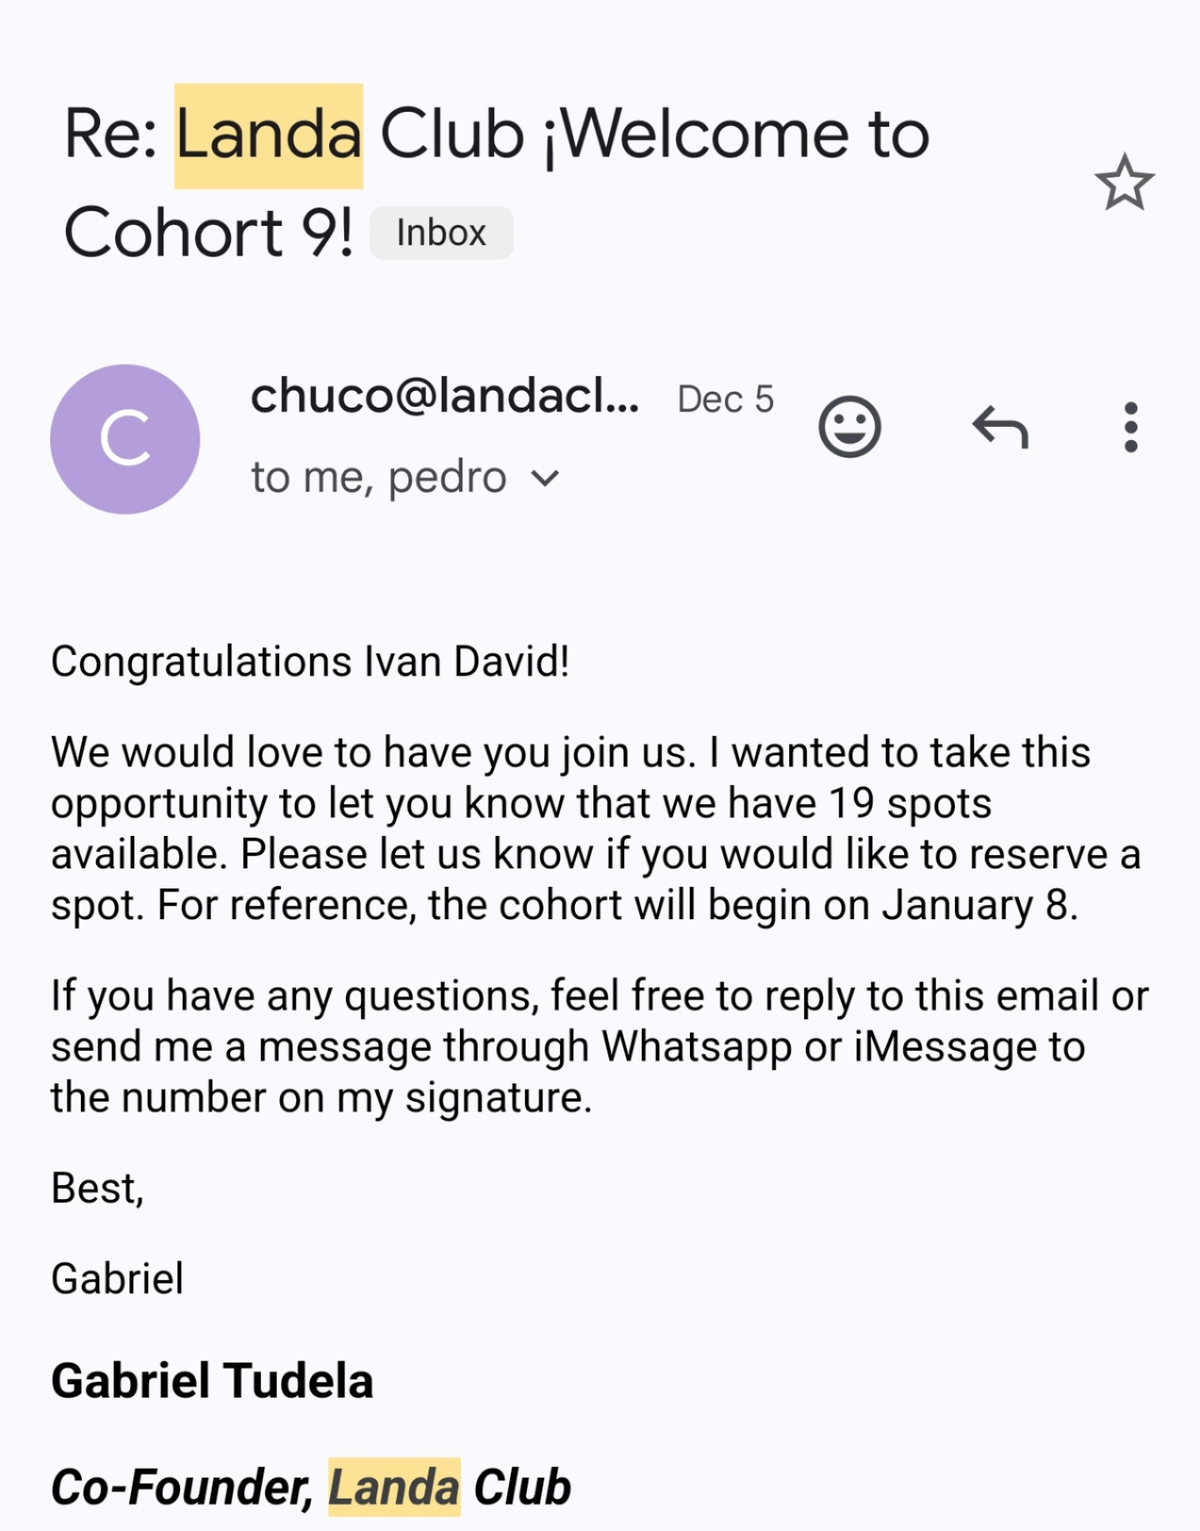Tap the highlighted Landa word in the subject
Image resolution: width=1200 pixels, height=1531 pixels.
(268, 135)
